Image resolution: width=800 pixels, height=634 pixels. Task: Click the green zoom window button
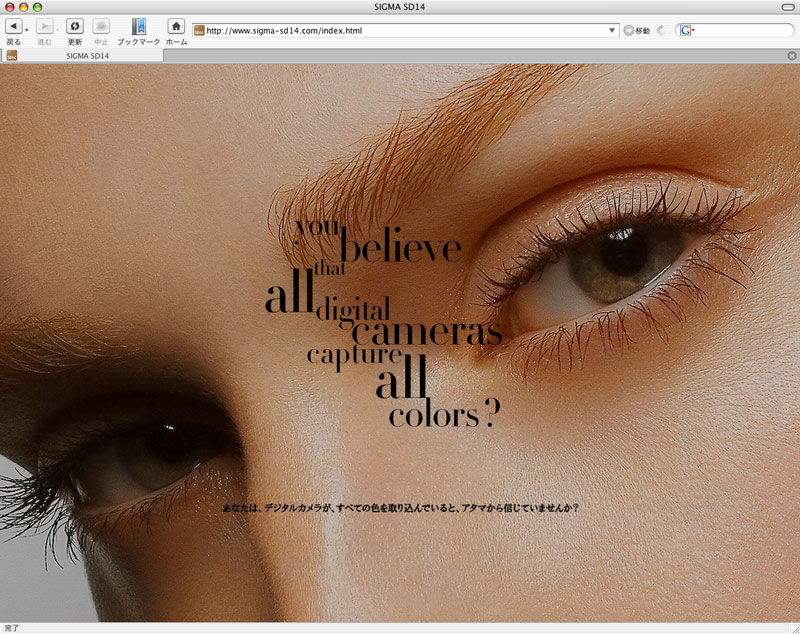pos(37,7)
